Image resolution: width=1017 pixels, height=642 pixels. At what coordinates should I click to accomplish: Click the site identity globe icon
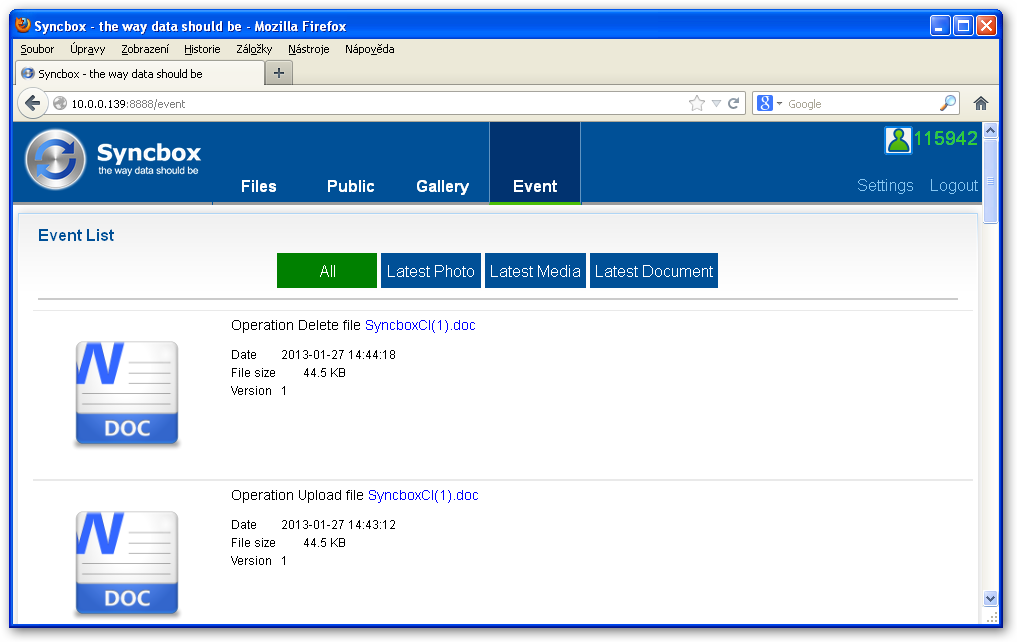60,103
